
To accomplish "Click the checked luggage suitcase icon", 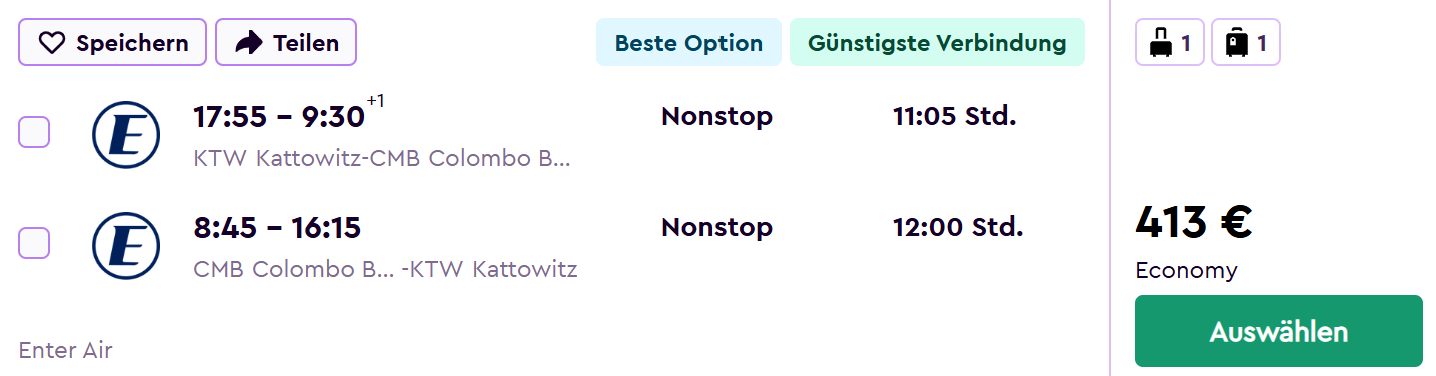I will [1237, 43].
